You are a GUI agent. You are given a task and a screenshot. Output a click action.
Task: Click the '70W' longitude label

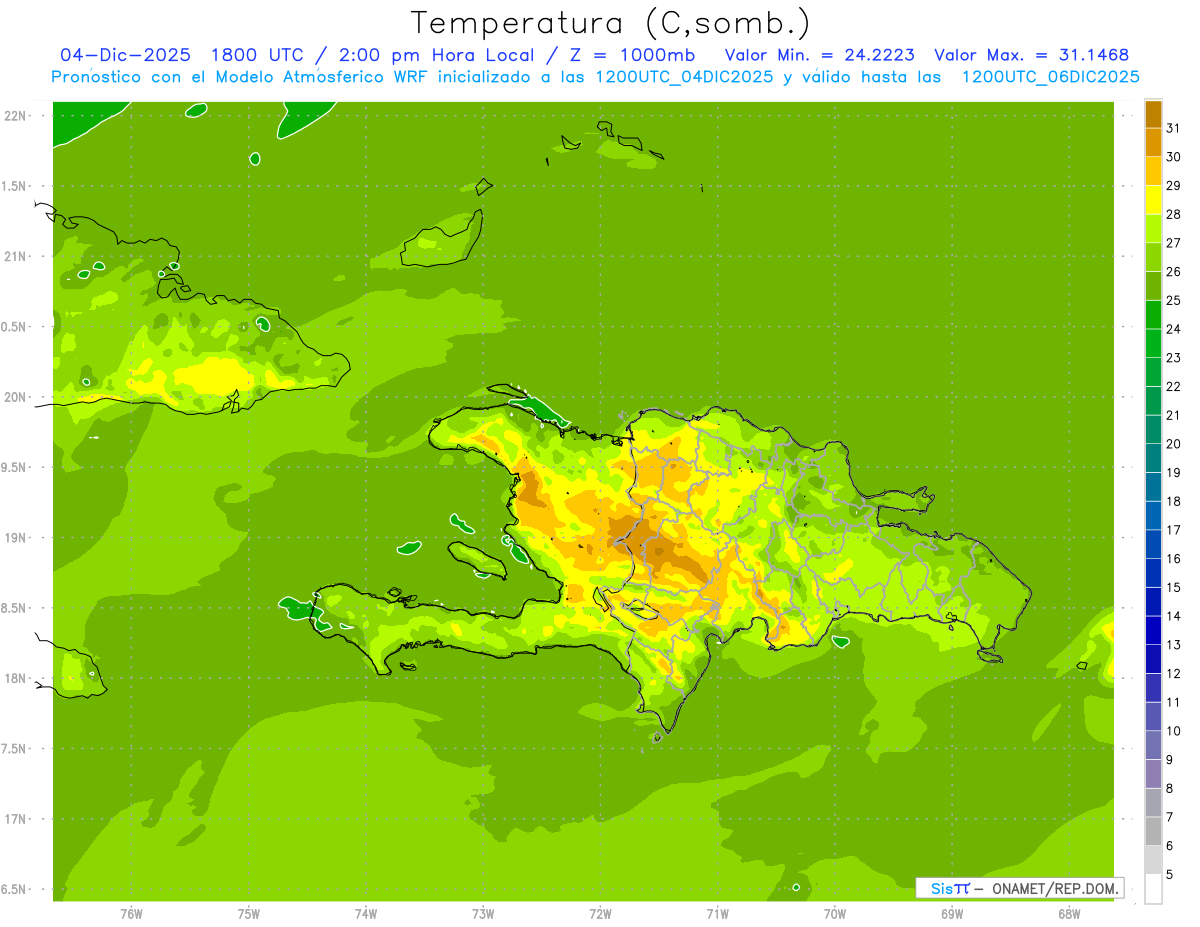click(835, 914)
